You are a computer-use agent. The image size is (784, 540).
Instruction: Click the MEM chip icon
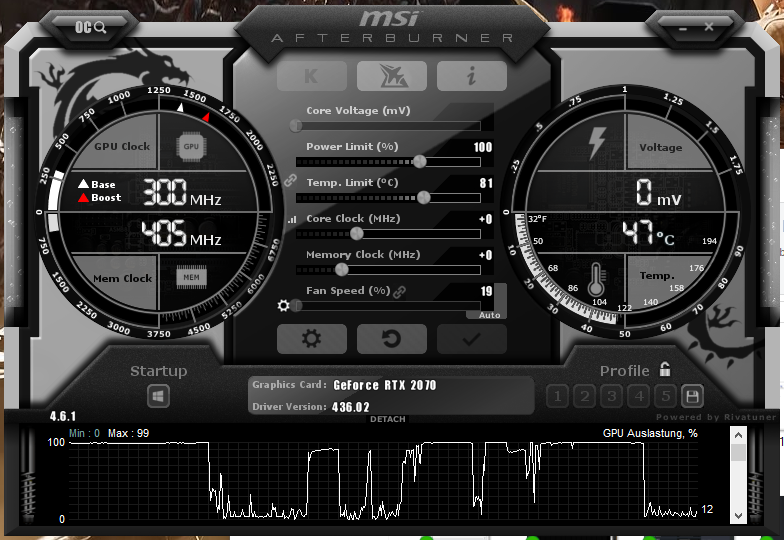[x=192, y=278]
